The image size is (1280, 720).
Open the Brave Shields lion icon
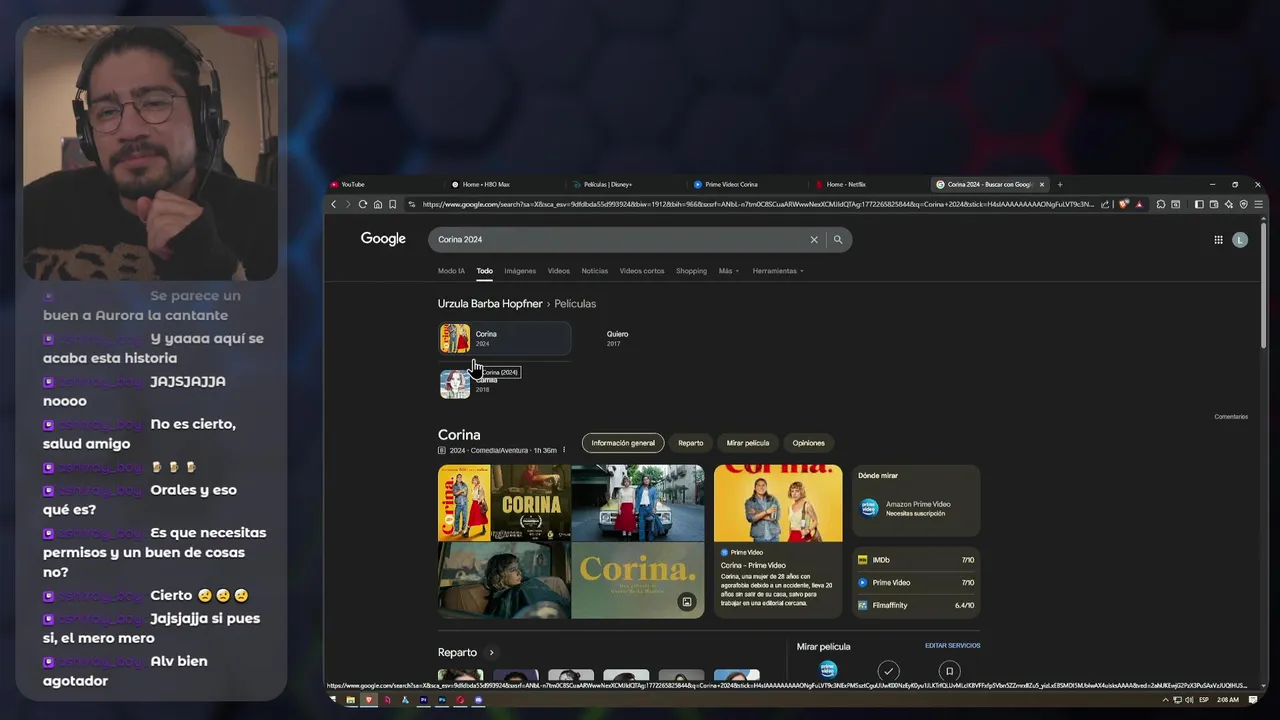tap(1124, 204)
